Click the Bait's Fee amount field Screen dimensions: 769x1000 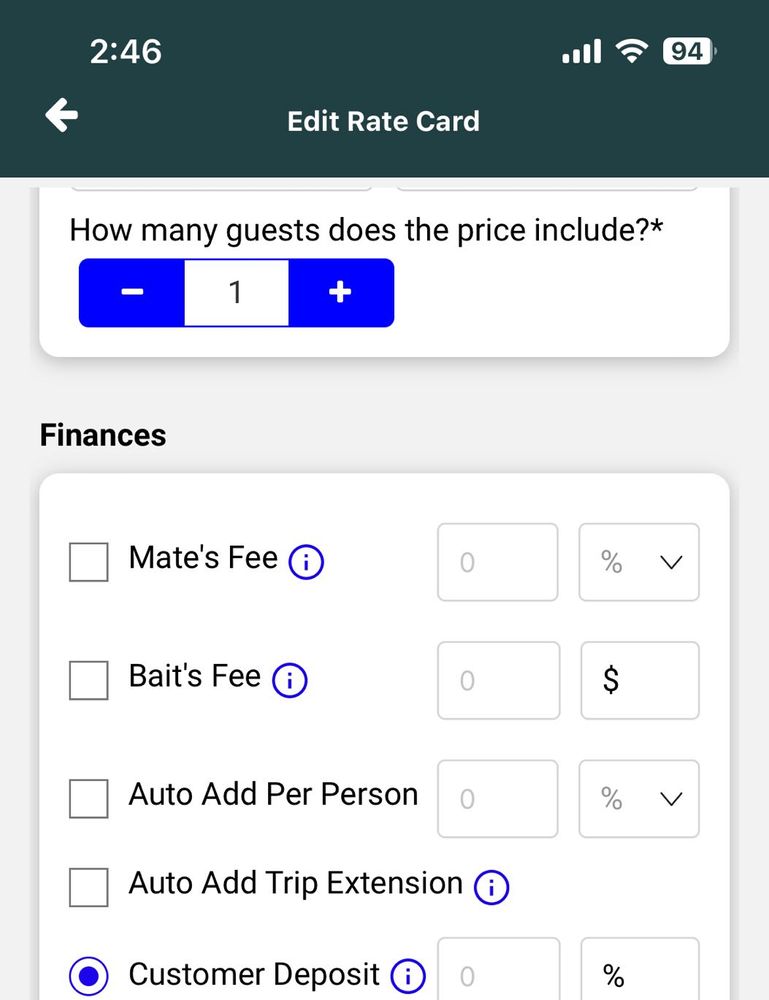(497, 681)
